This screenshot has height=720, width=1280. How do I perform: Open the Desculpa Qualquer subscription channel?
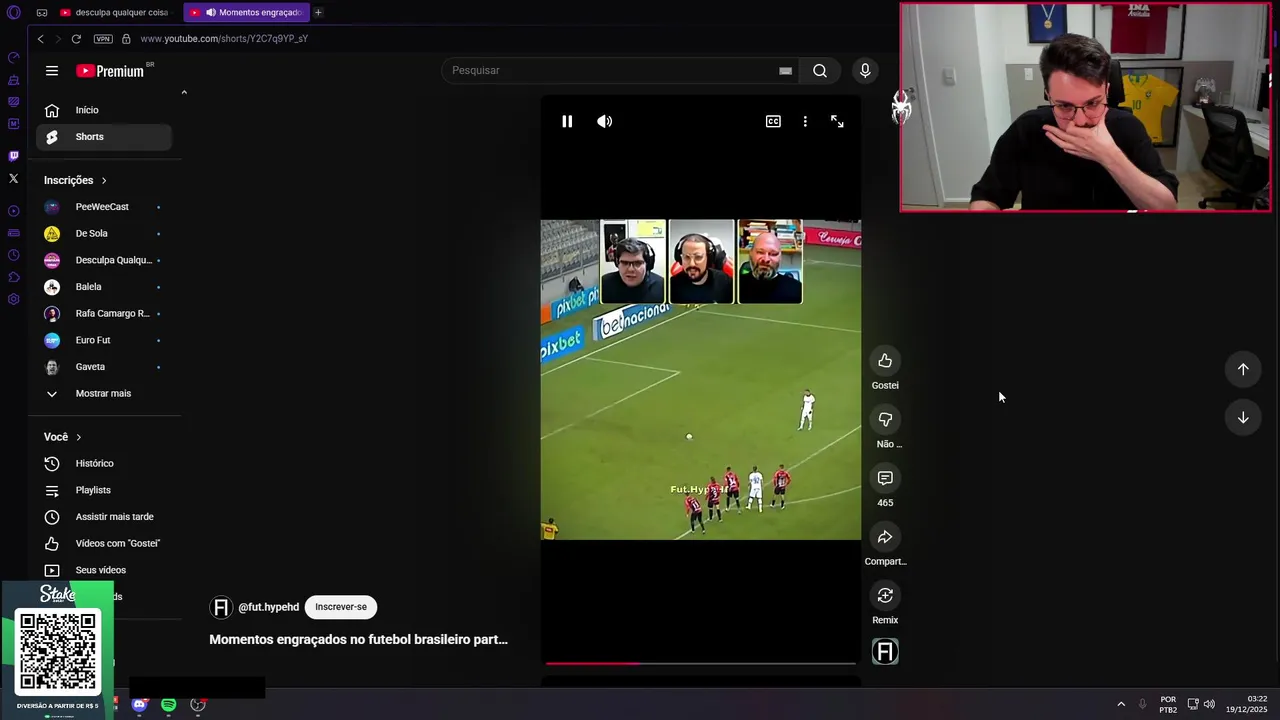[x=104, y=260]
